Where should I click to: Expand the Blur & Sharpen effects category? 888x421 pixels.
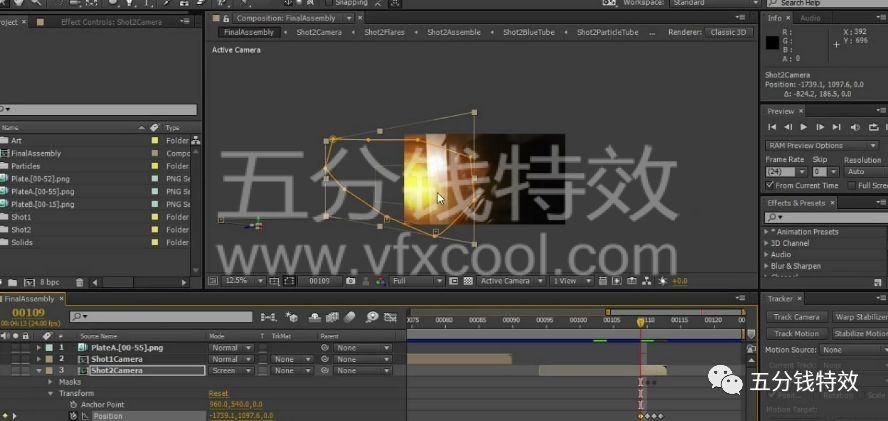766,266
